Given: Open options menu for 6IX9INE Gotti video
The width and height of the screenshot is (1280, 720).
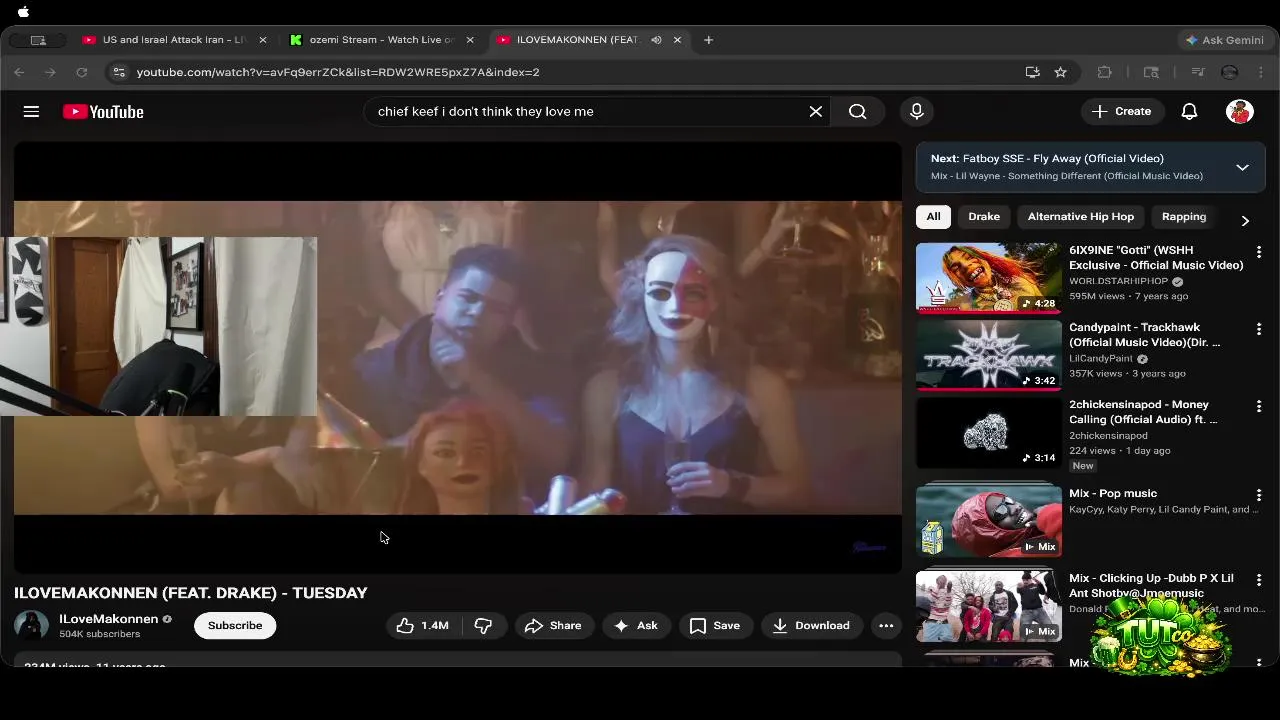Looking at the screenshot, I should [1259, 252].
